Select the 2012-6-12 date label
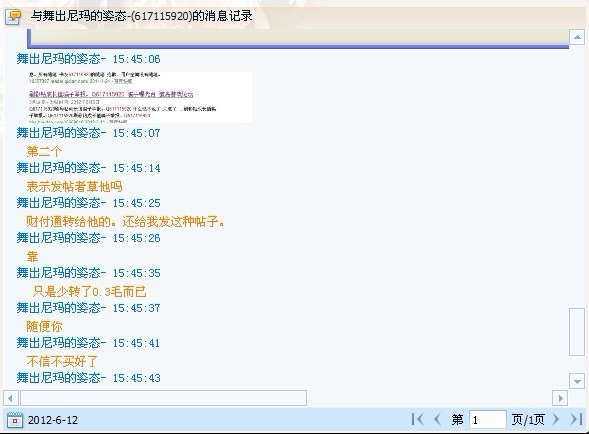The width and height of the screenshot is (589, 434). [x=53, y=420]
